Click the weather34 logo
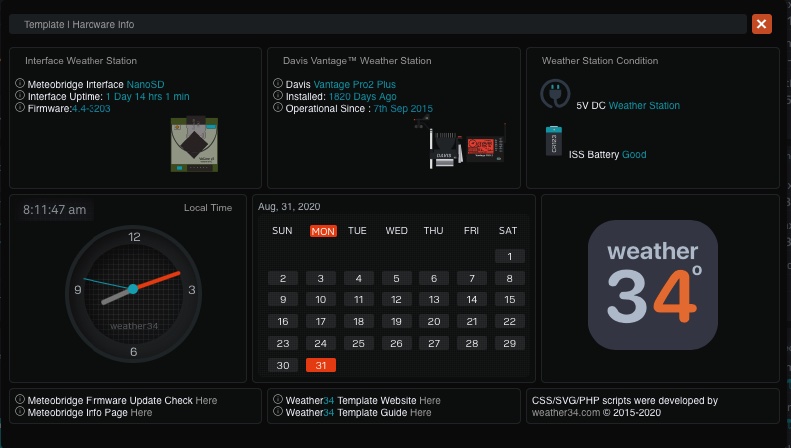 (x=653, y=285)
